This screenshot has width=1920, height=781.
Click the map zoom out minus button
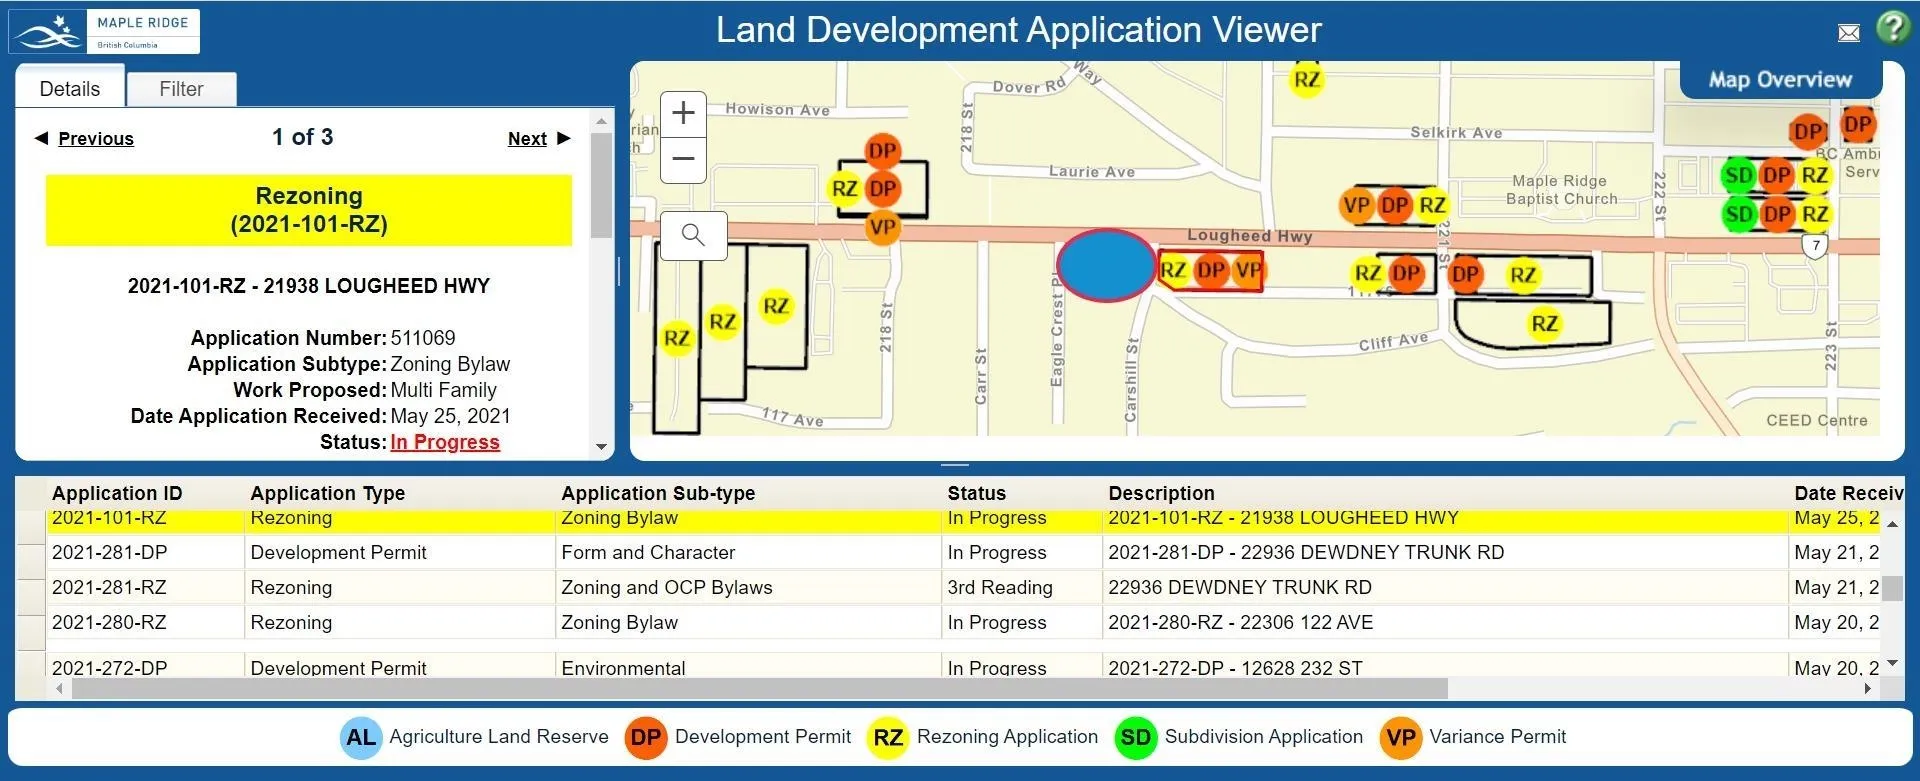(x=683, y=159)
